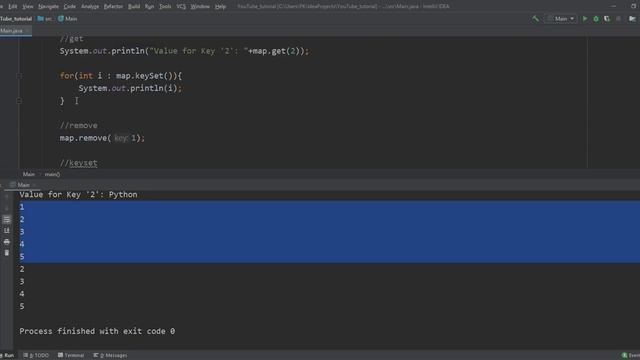Toggle soft-wrap icon in Run panel sidebar
640x360 pixels.
click(x=7, y=220)
